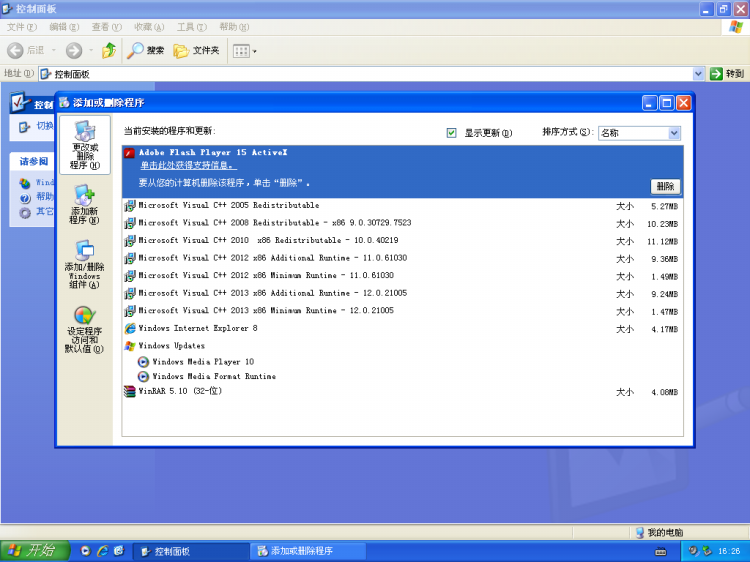Switch to Add or Remove Programs taskbar button
The width and height of the screenshot is (750, 562).
[x=309, y=551]
